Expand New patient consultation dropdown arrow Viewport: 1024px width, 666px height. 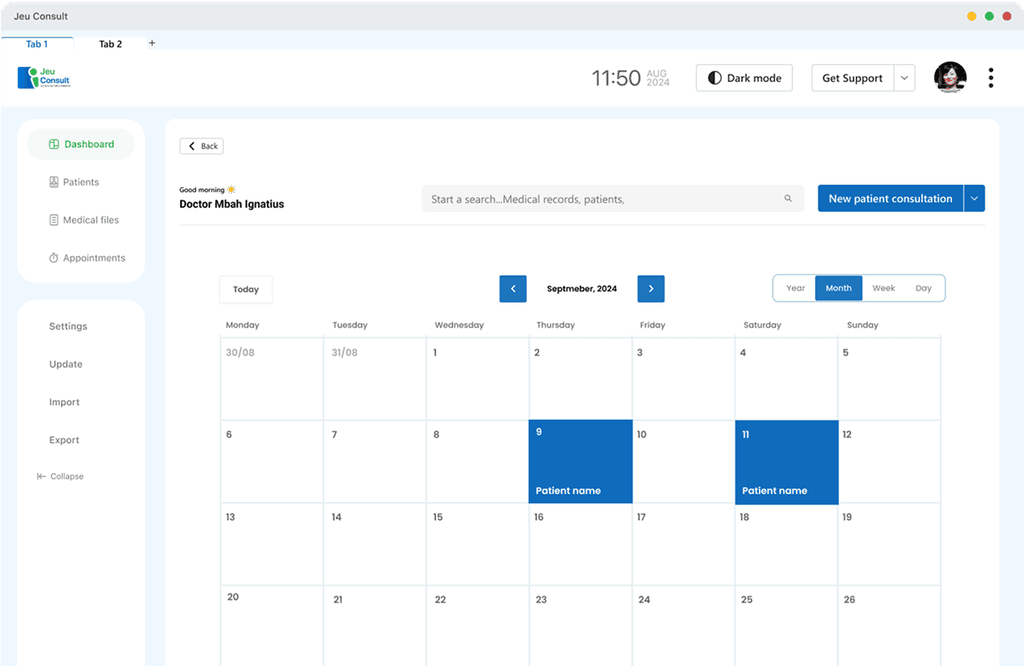(x=974, y=198)
